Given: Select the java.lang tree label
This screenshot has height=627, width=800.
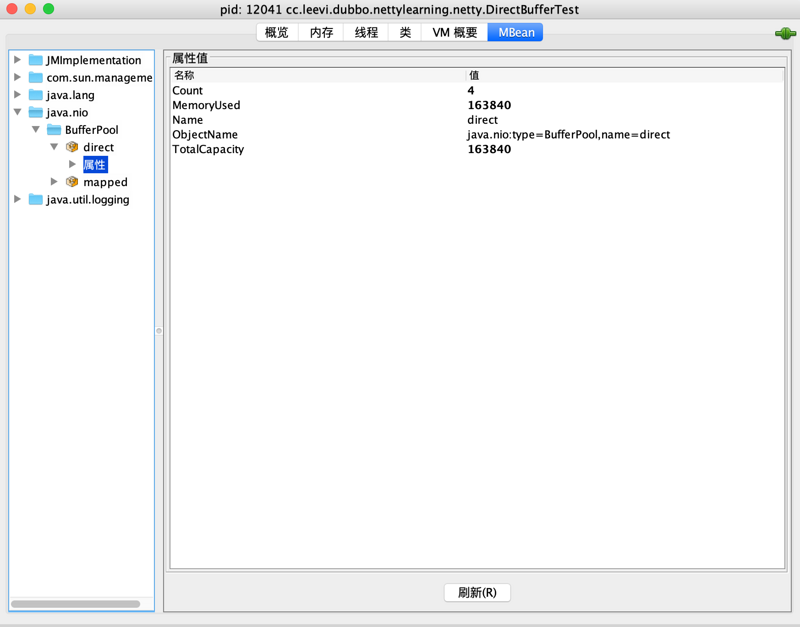Looking at the screenshot, I should (70, 95).
